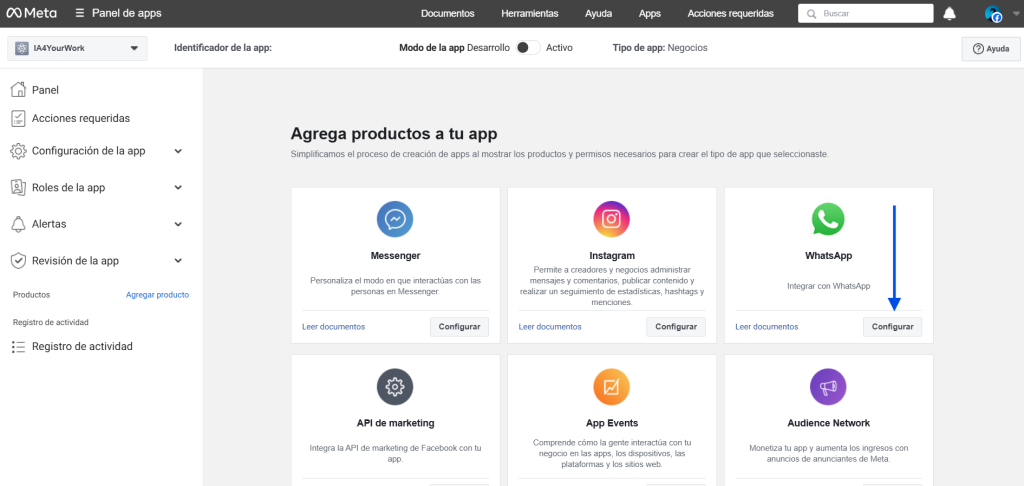Screen dimensions: 1024x486
Task: Open Ayuda in top navigation
Action: pyautogui.click(x=599, y=13)
